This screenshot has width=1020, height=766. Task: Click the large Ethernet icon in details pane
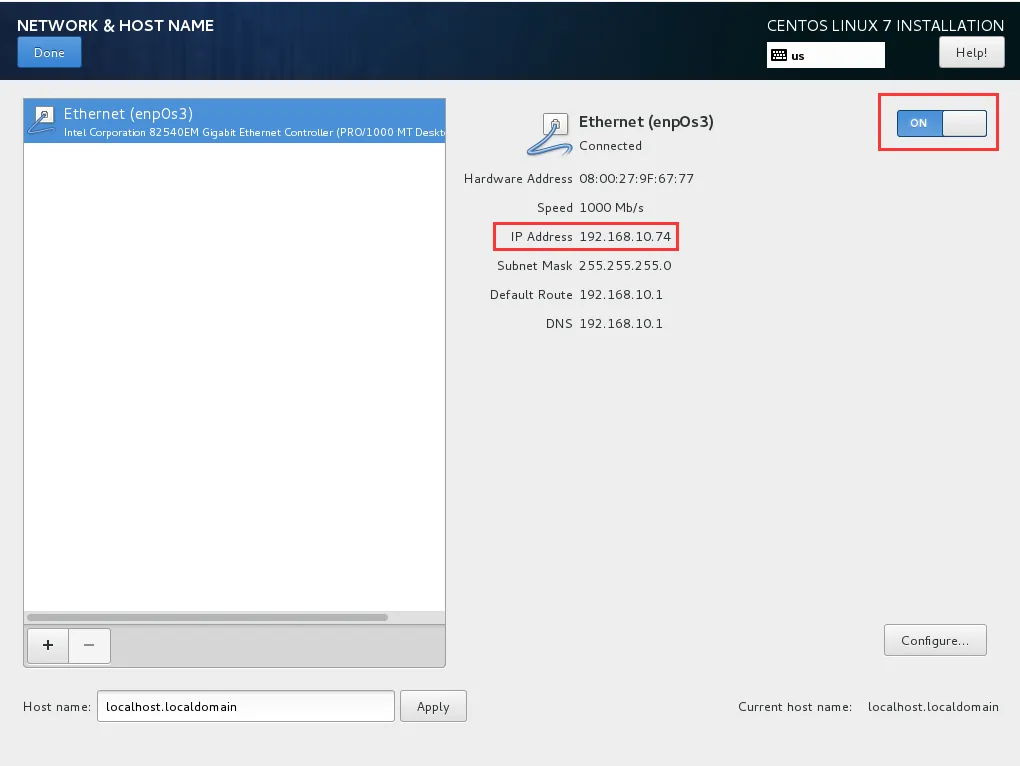[x=549, y=134]
